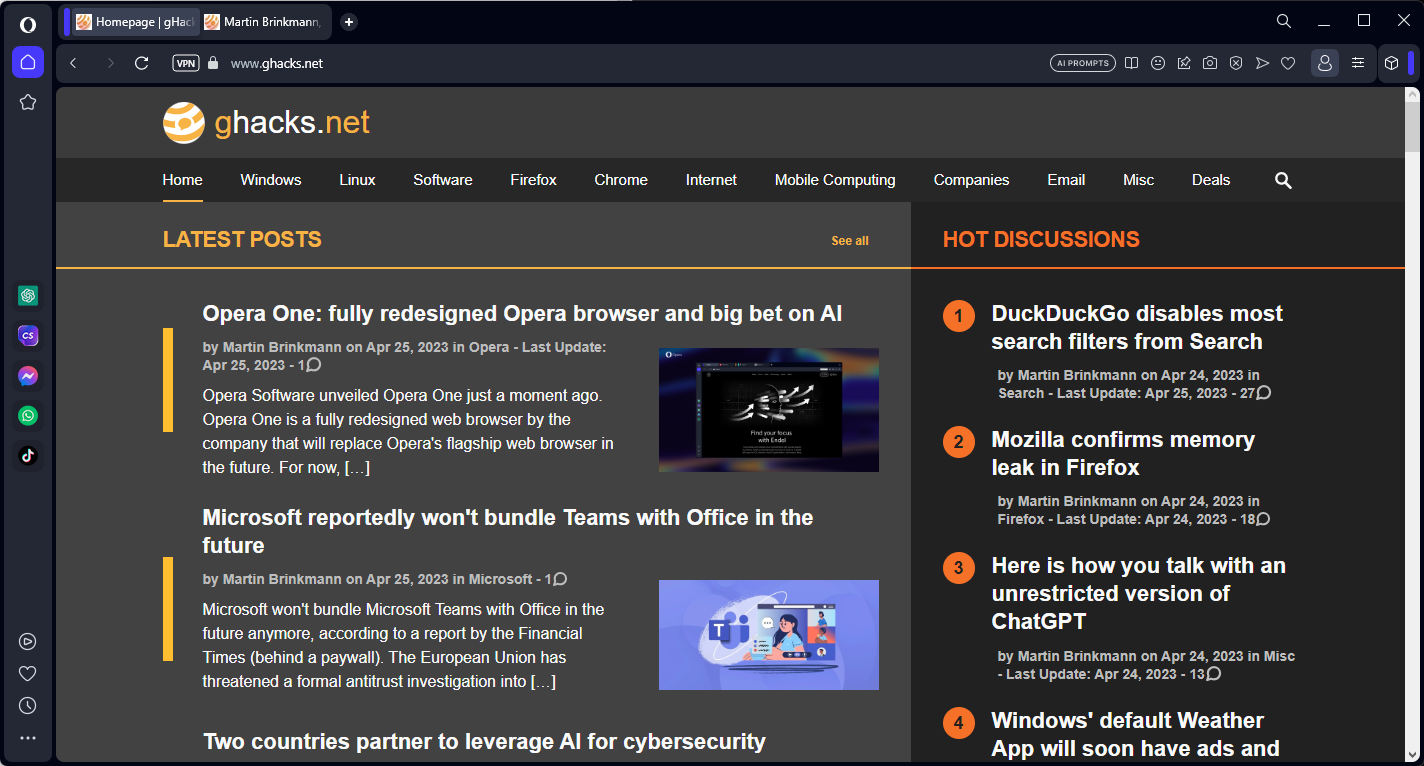This screenshot has height=766, width=1424.
Task: Take a snapshot with the camera icon
Action: point(1210,62)
